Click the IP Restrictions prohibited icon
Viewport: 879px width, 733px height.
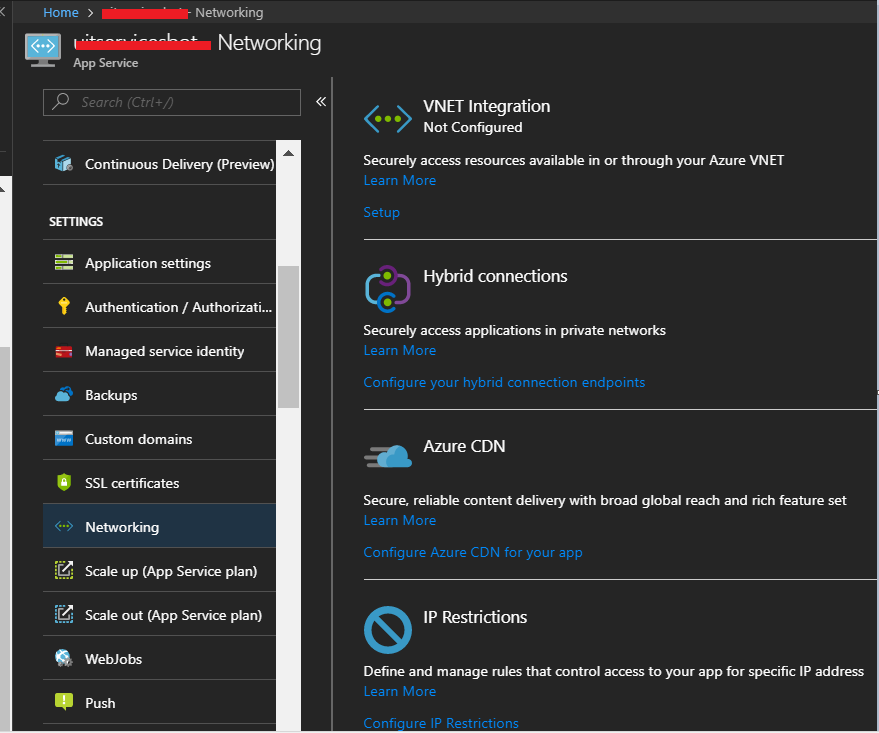pos(387,629)
